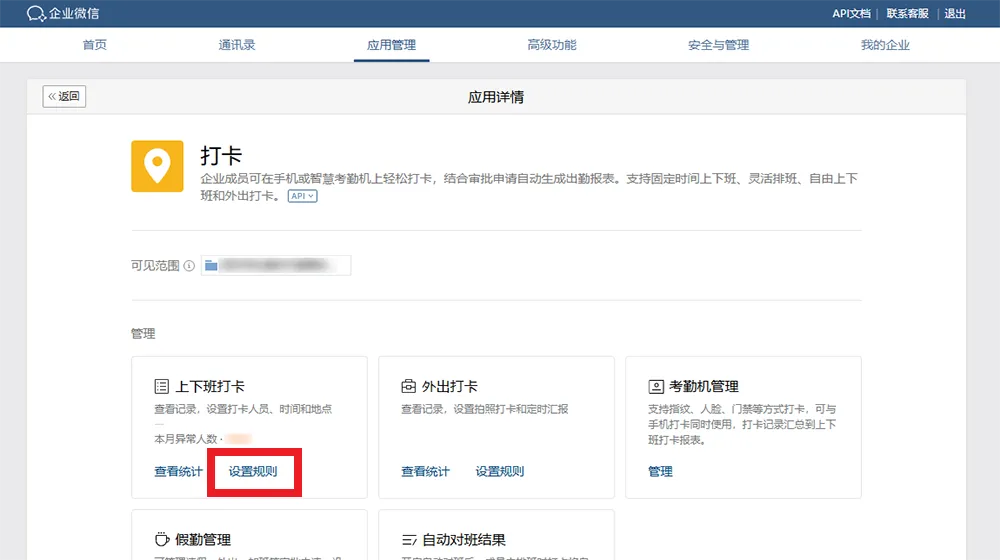Open the 首页 tab
This screenshot has width=1000, height=560.
94,45
